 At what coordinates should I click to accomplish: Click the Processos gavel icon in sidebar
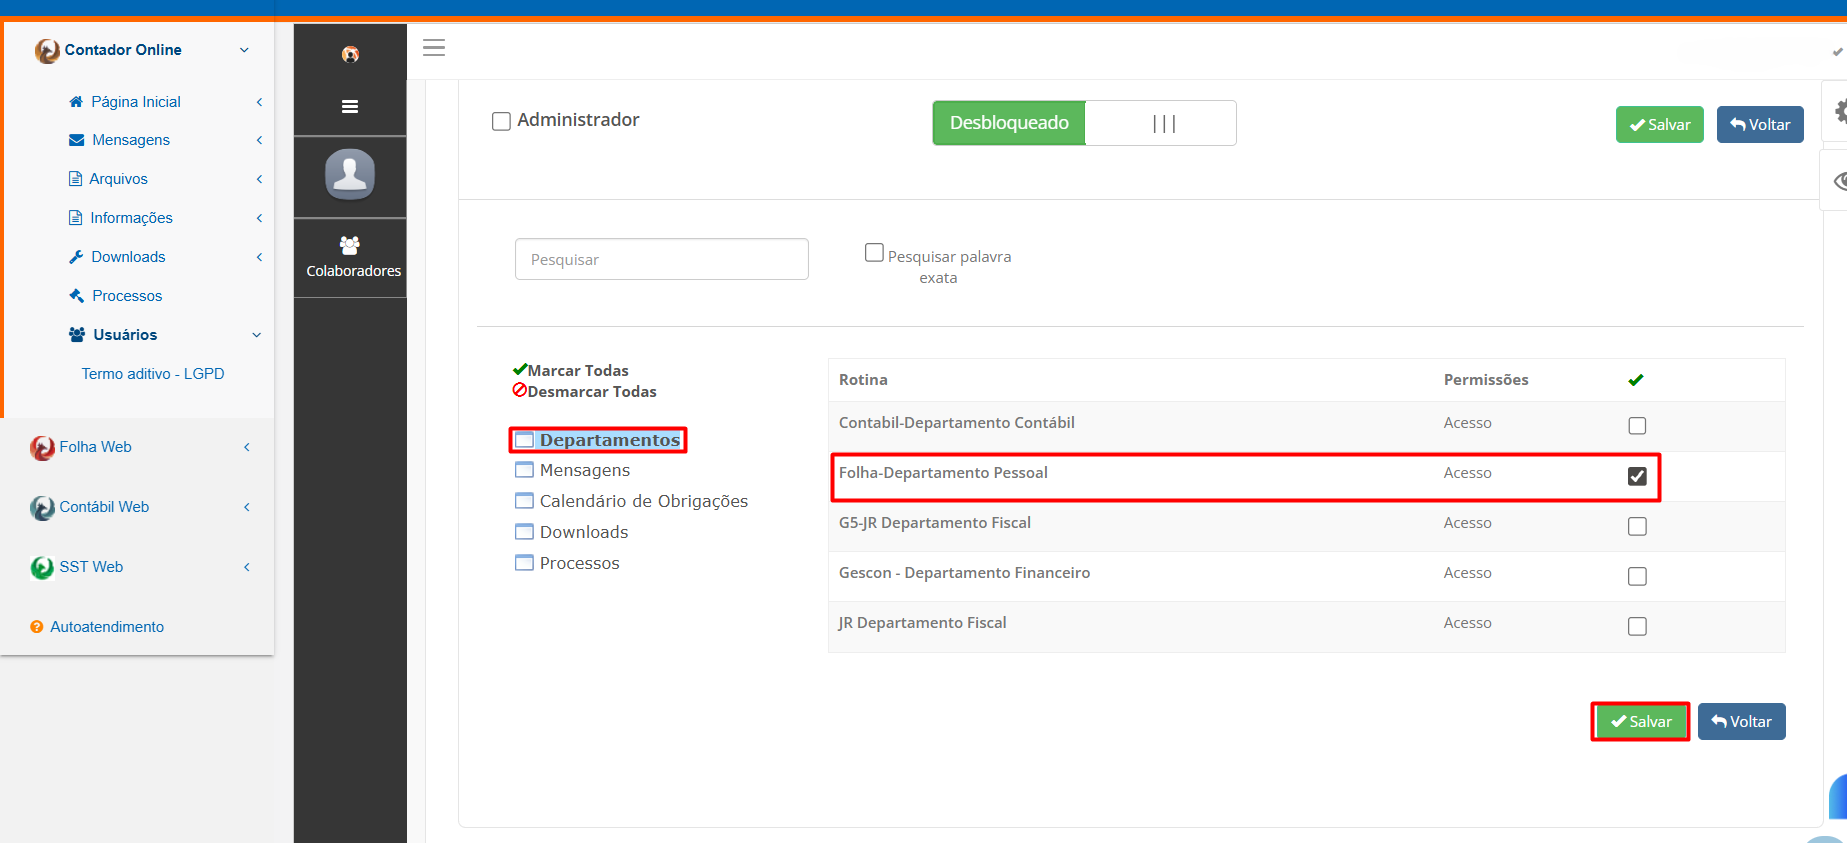(x=76, y=296)
